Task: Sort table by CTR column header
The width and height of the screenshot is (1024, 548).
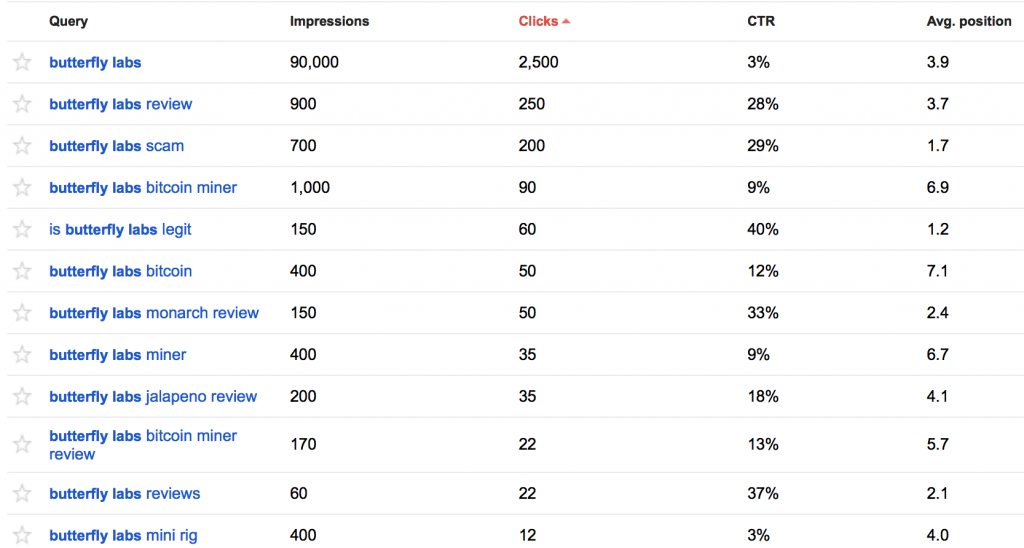Action: pyautogui.click(x=760, y=21)
